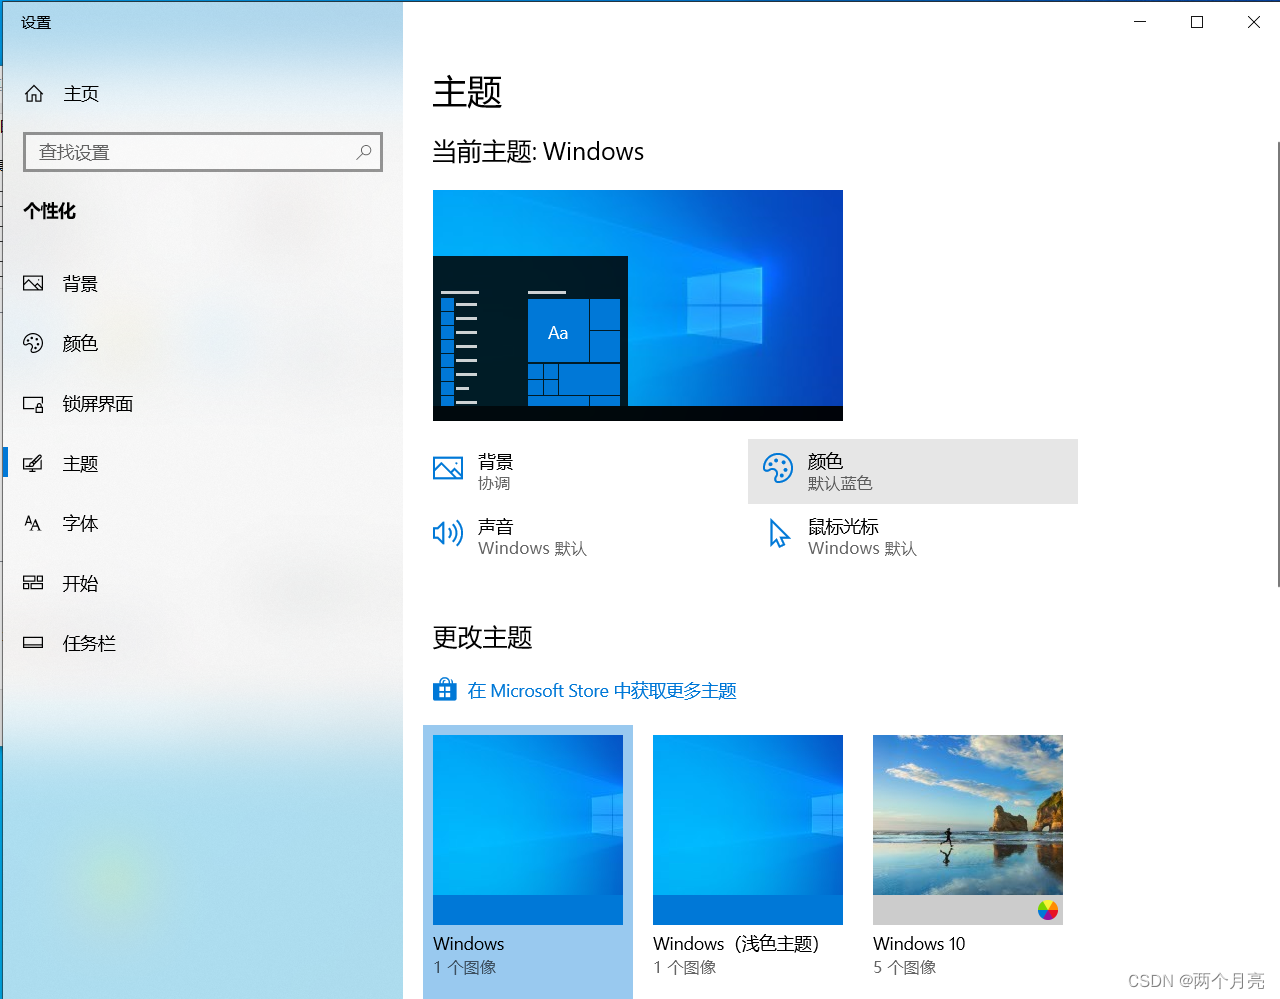Click the speaker icon for 声音
Viewport: 1280px width, 999px height.
tap(448, 533)
